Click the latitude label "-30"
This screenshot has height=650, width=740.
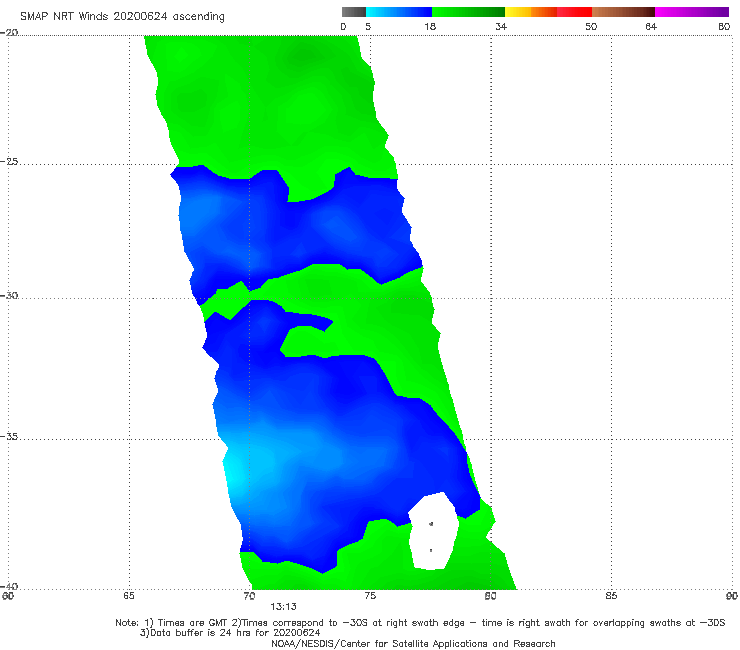pos(9,295)
